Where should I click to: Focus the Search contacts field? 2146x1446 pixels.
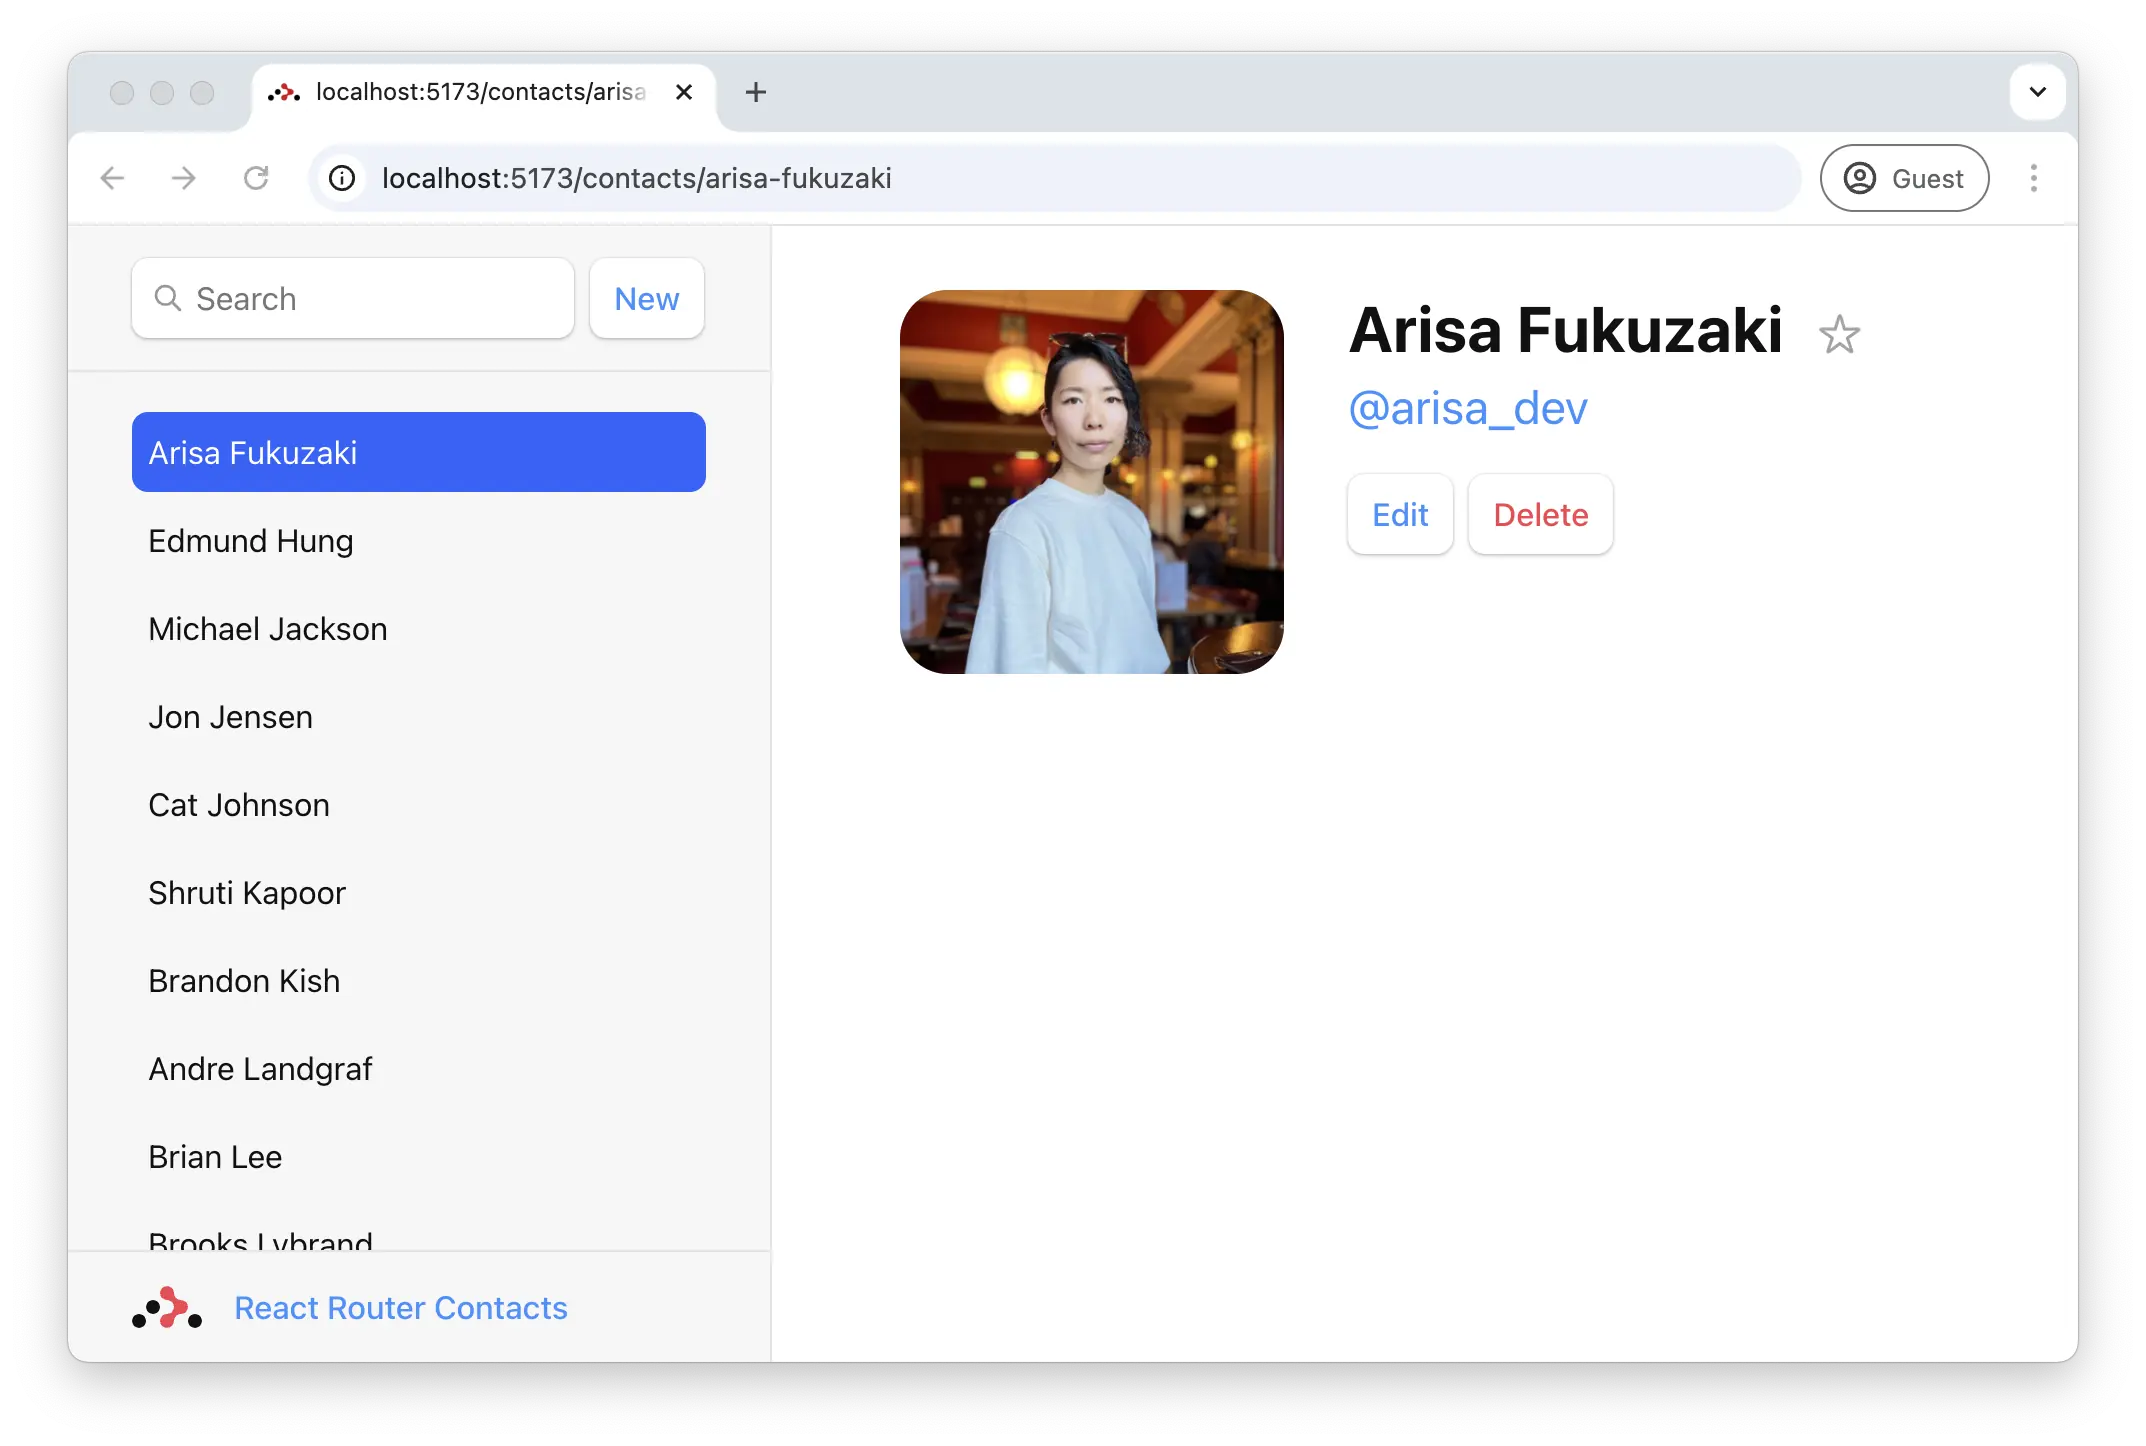(353, 298)
